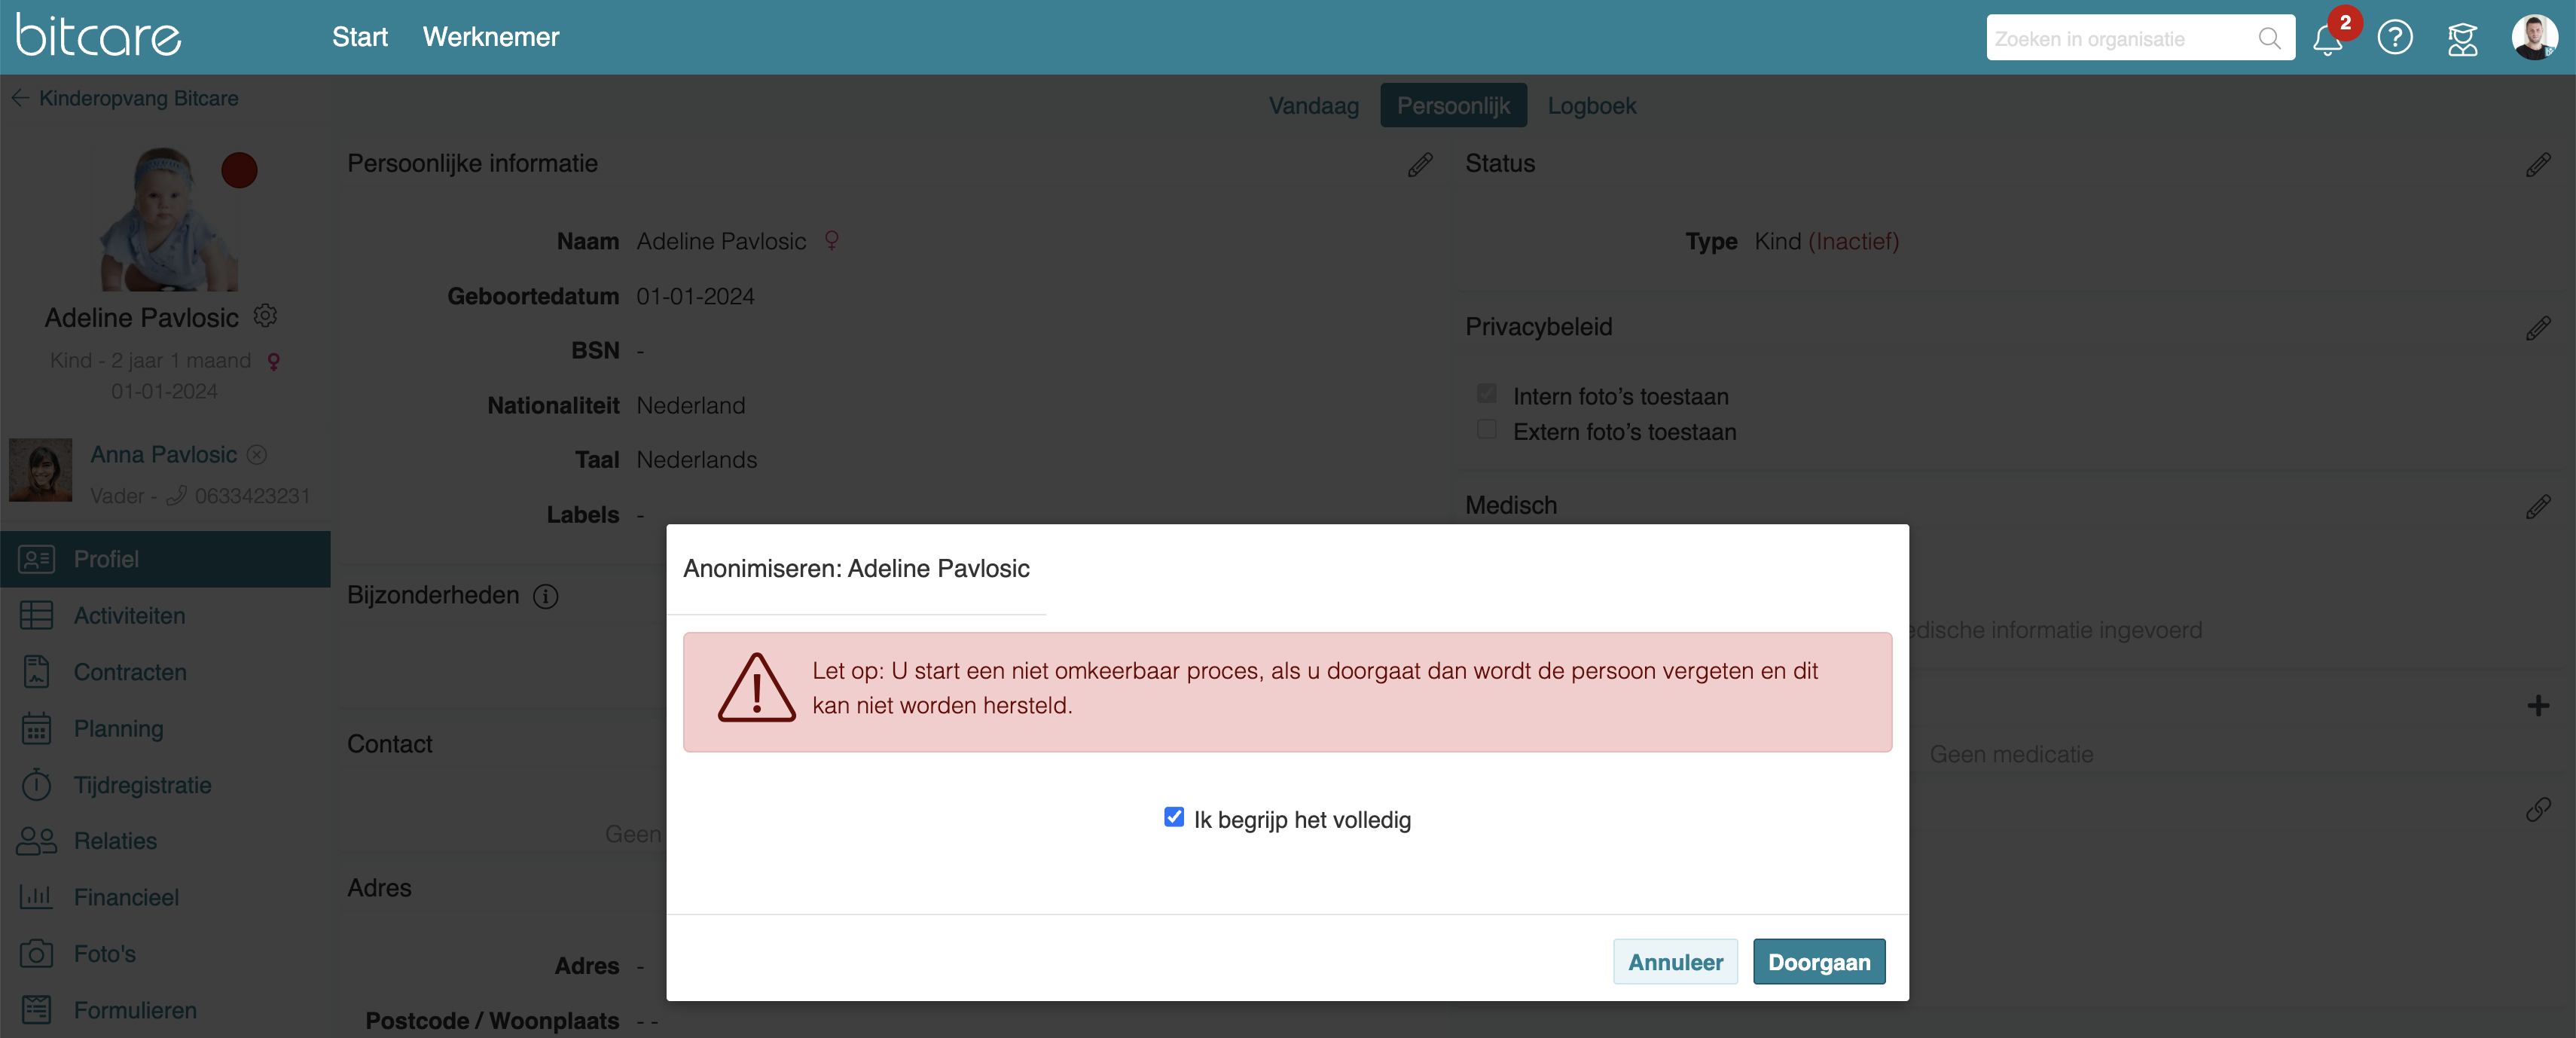The height and width of the screenshot is (1038, 2576).
Task: Click the 'Zoeken in organisatie' search field
Action: click(2120, 39)
